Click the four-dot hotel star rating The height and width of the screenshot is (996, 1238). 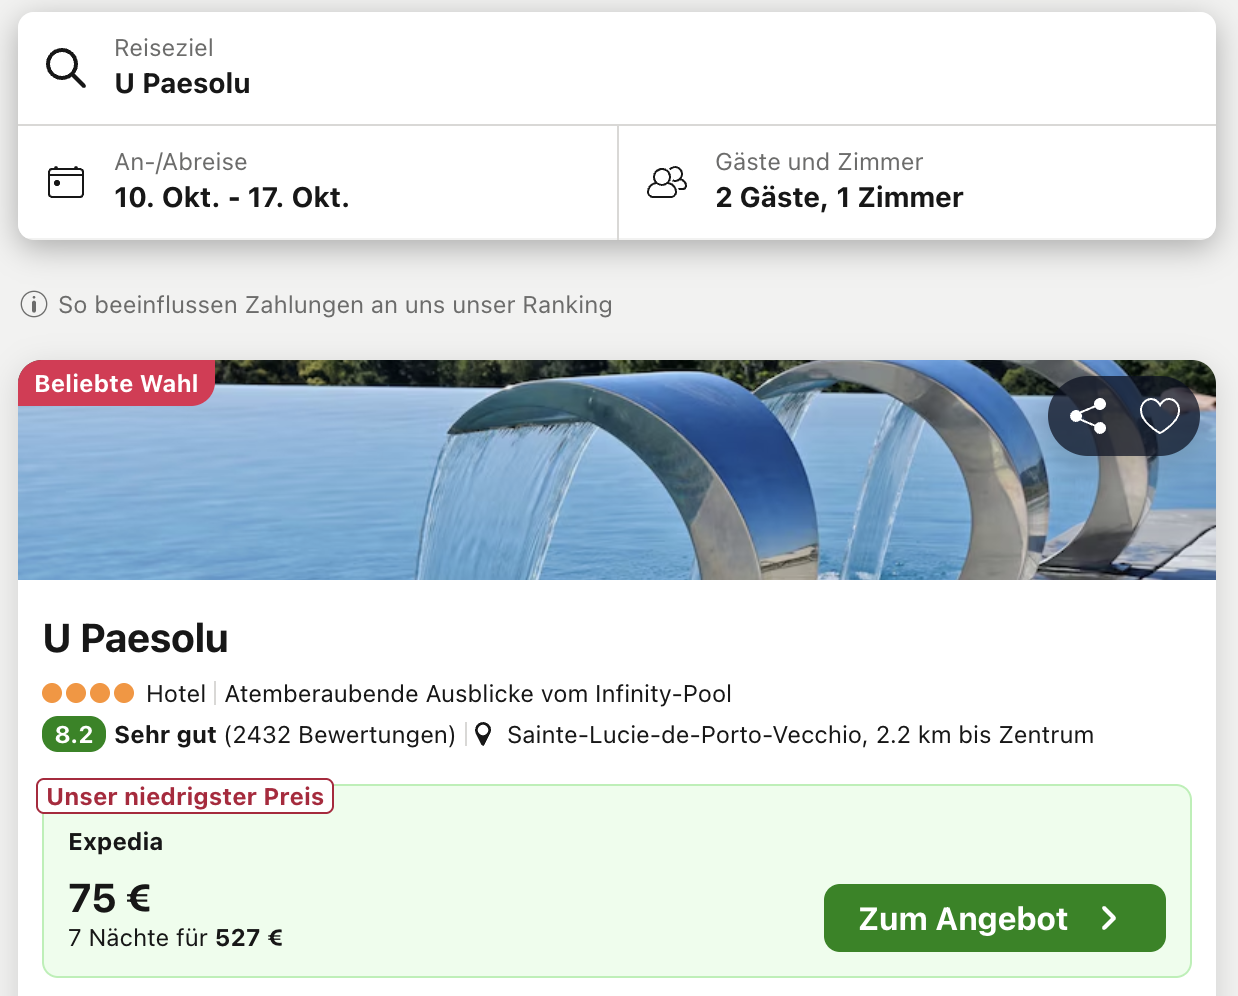(x=88, y=693)
